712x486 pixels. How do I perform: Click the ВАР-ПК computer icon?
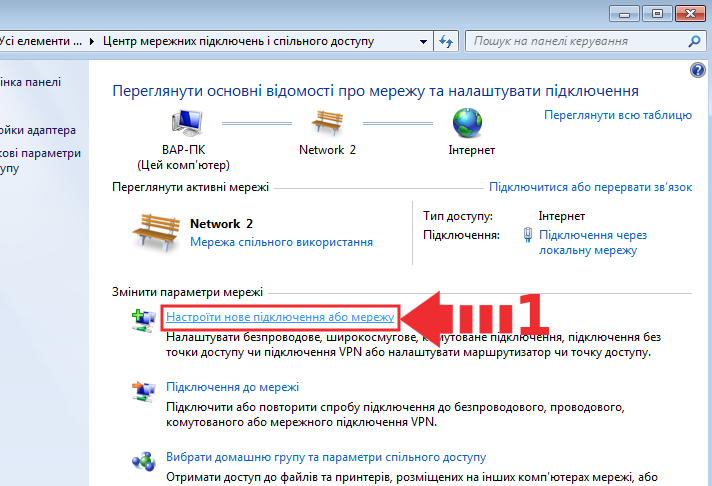point(188,123)
